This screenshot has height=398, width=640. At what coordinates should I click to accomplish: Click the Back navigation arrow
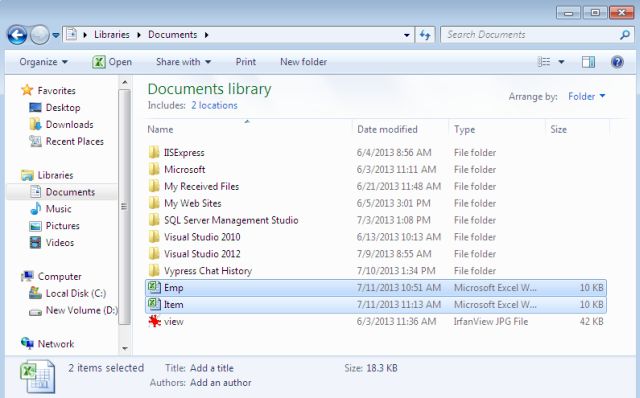[x=17, y=35]
